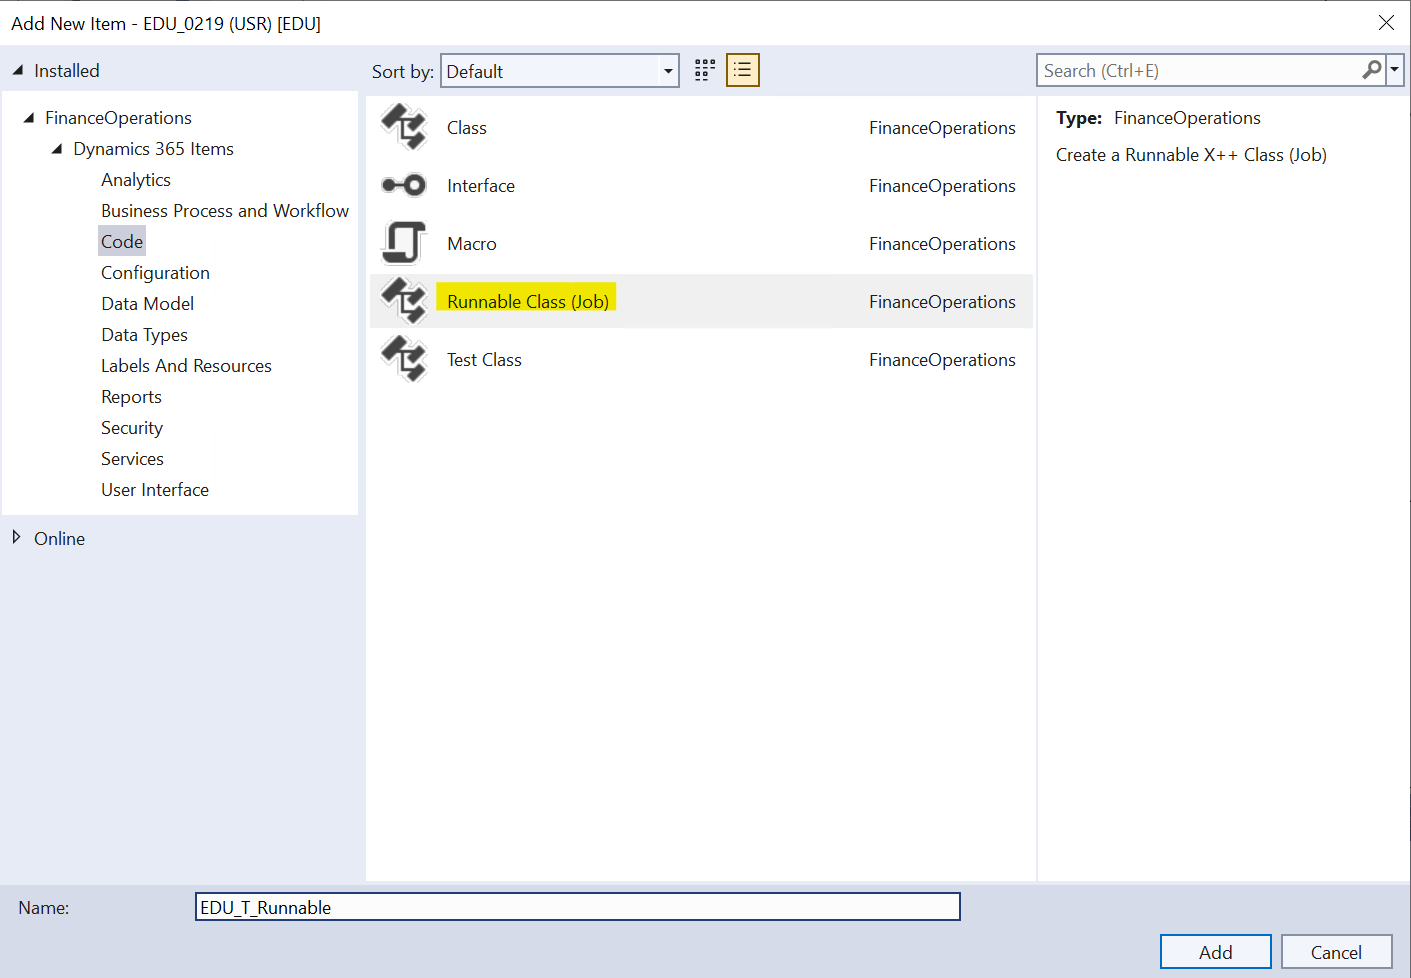The width and height of the screenshot is (1411, 978).
Task: Click FinanceOperations type in Macro row
Action: 942,244
